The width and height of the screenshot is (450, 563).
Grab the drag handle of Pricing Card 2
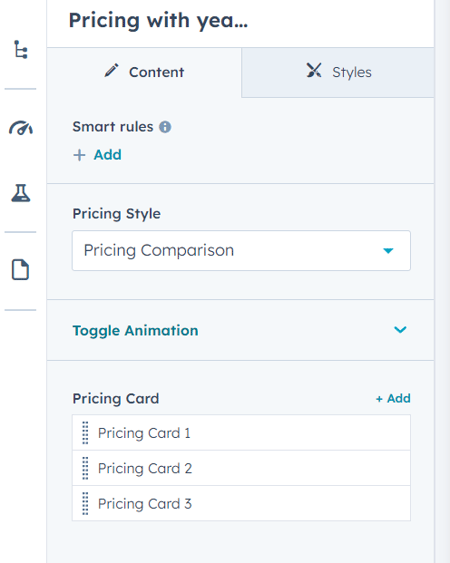85,468
